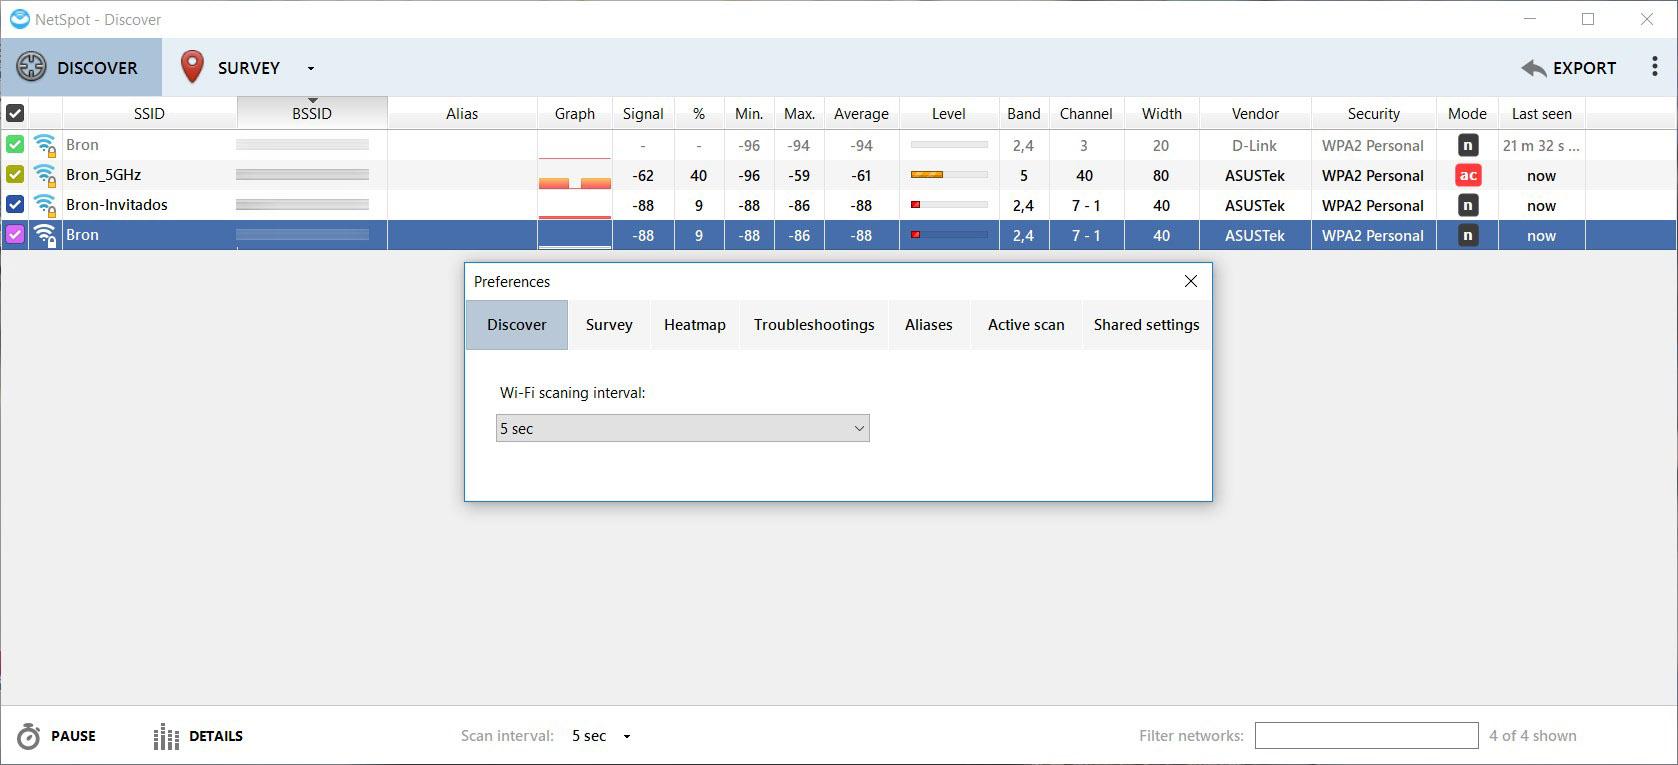1678x765 pixels.
Task: Click the Export arrow button
Action: click(1568, 68)
